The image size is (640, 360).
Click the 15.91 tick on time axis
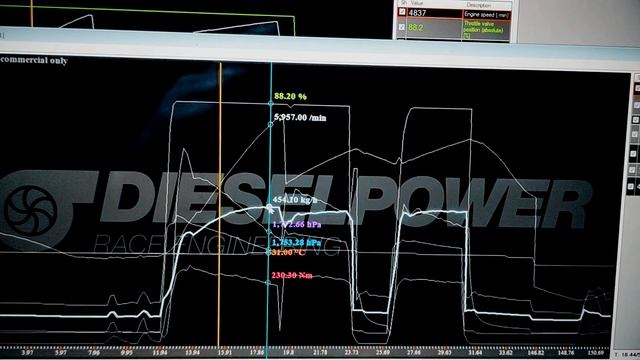pyautogui.click(x=224, y=352)
